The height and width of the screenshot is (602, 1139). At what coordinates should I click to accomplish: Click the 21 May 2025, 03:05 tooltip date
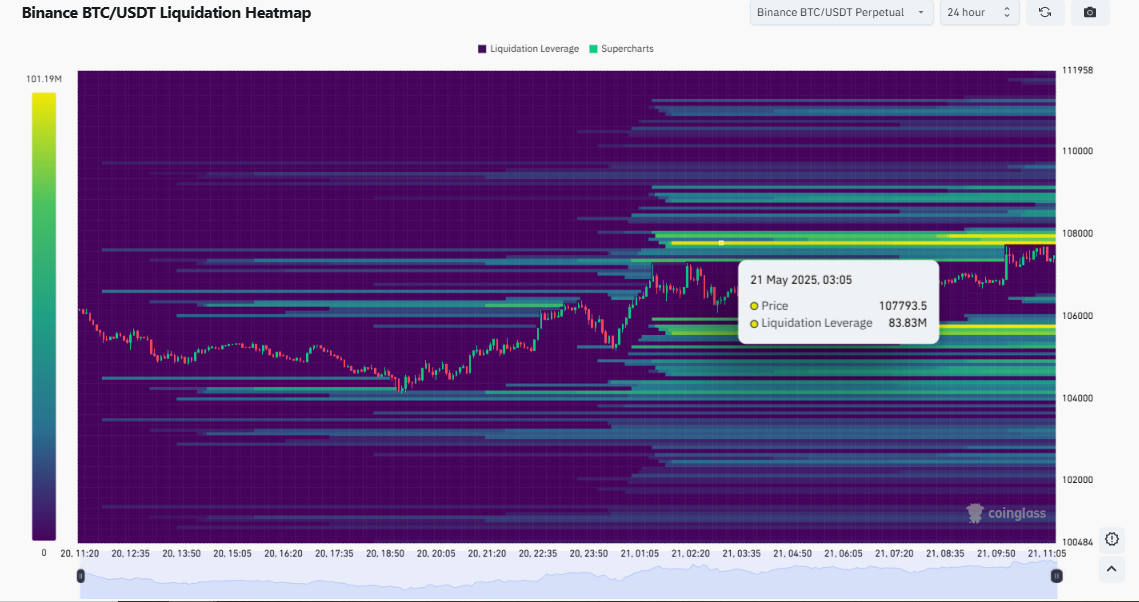[800, 280]
